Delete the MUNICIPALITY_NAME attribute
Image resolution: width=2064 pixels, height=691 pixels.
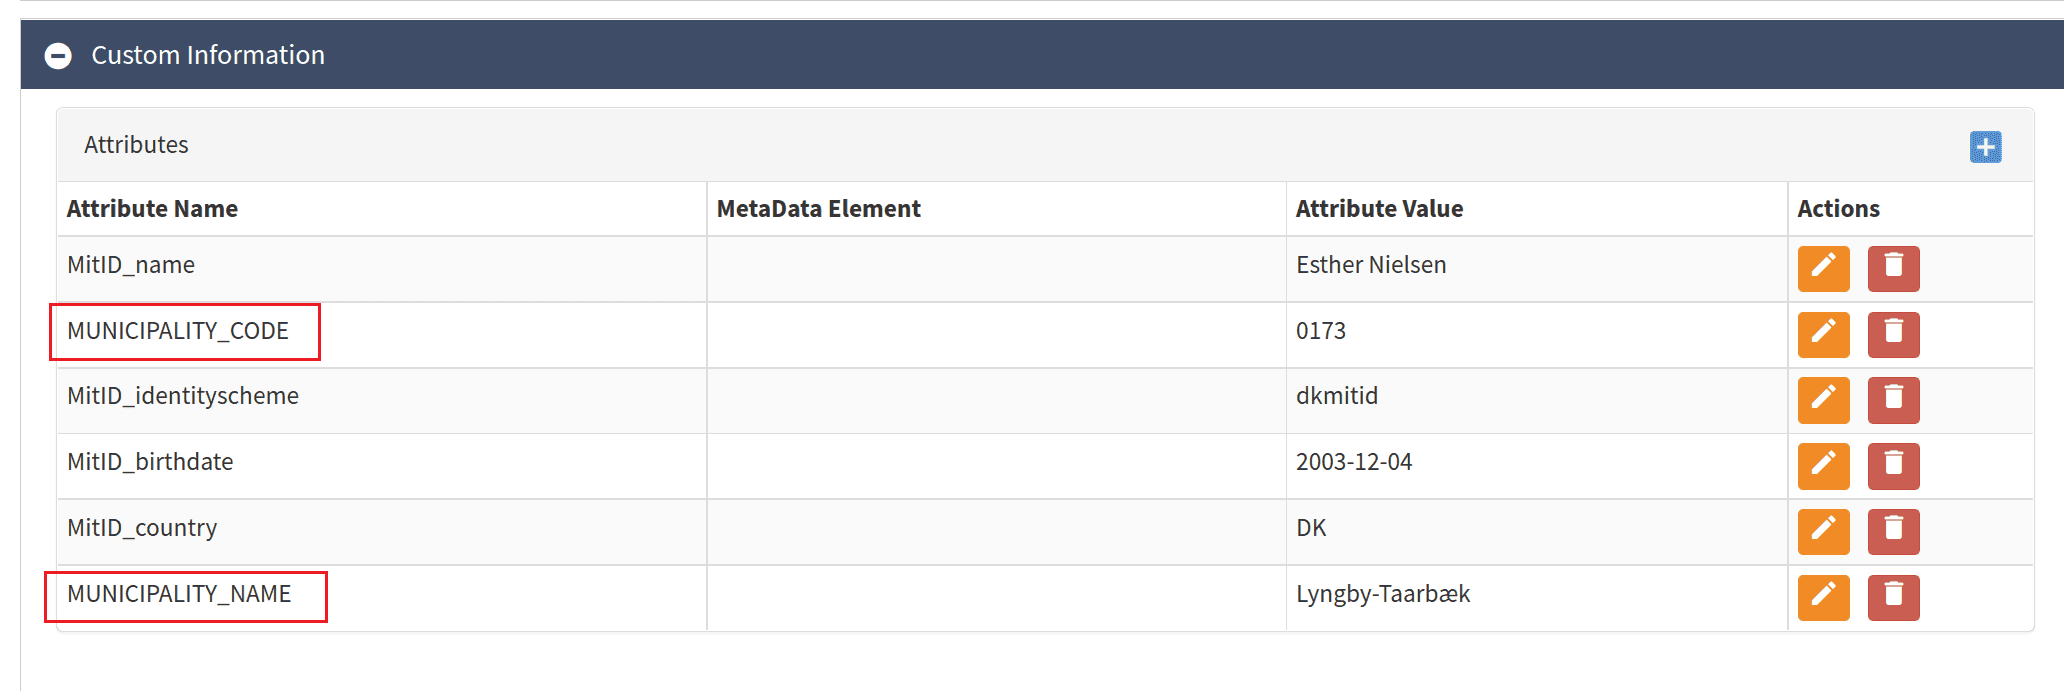(1893, 597)
